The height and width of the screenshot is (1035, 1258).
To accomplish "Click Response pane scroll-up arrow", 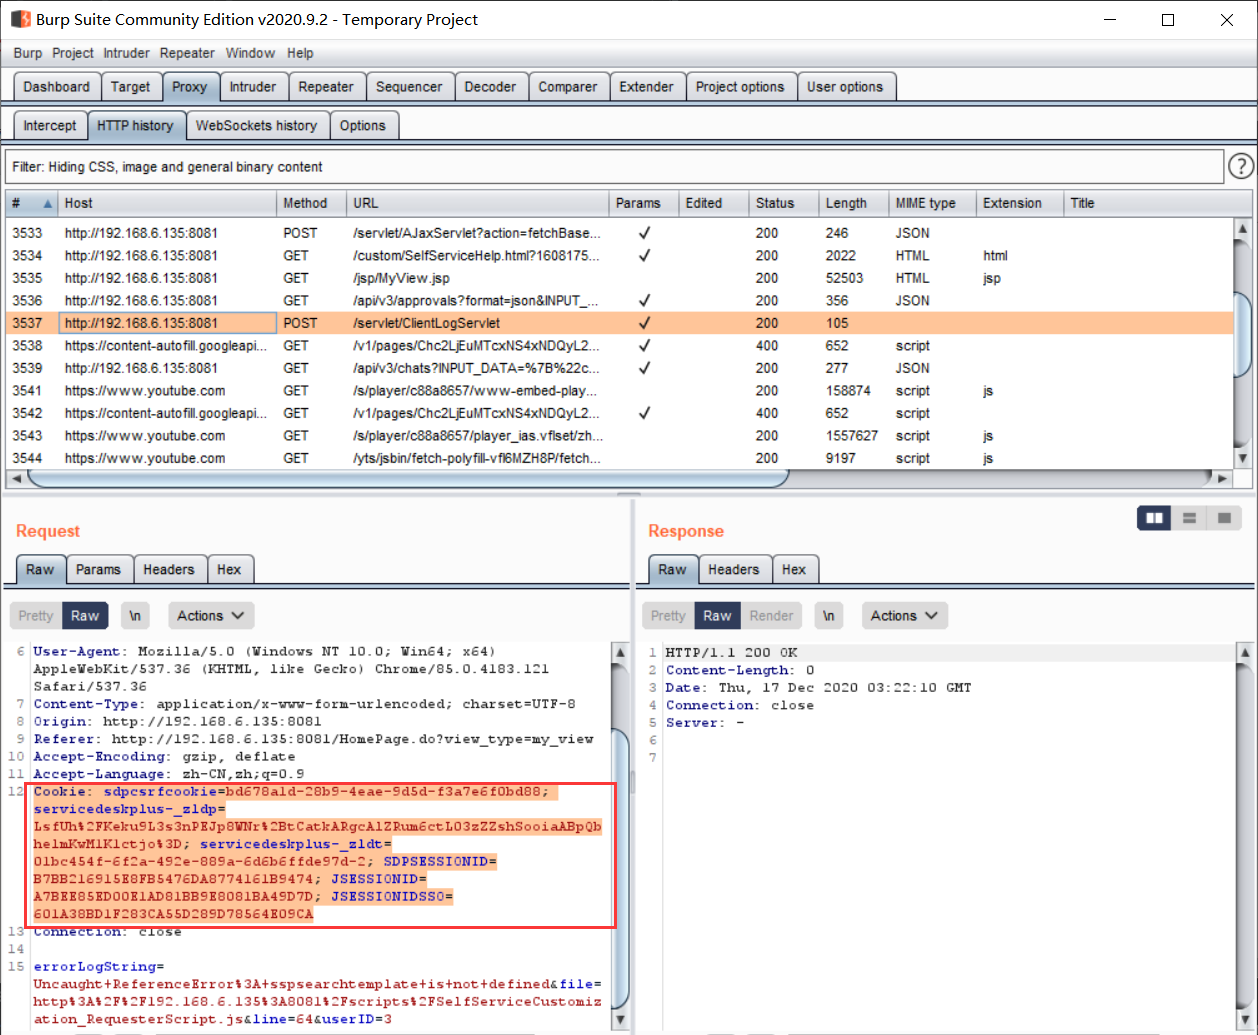I will [x=1245, y=653].
